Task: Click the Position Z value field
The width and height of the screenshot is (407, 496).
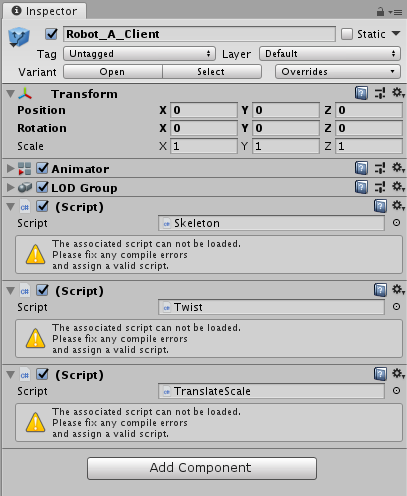Action: click(368, 110)
